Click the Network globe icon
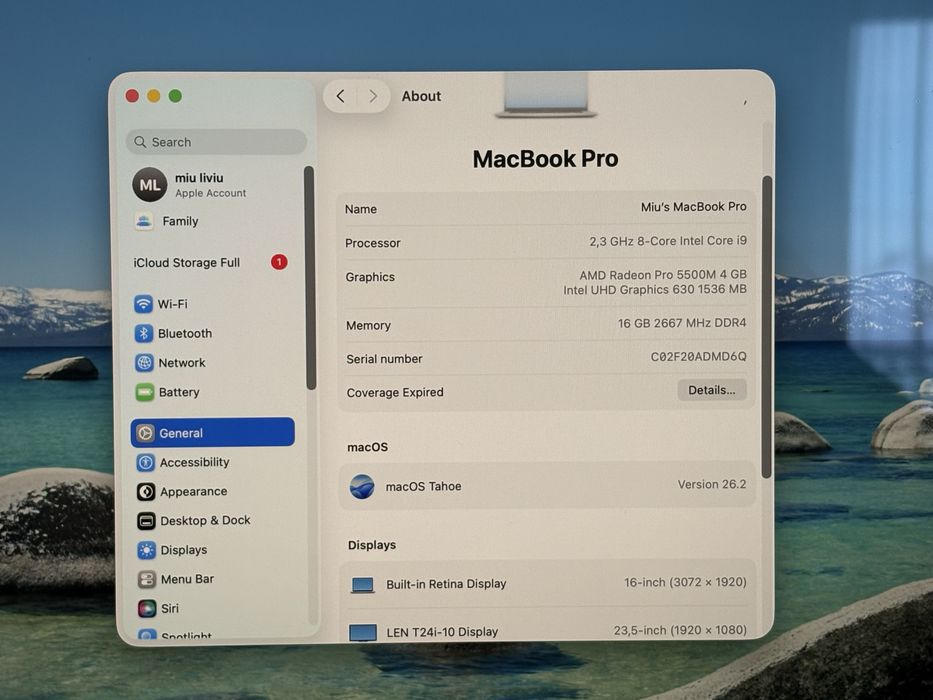This screenshot has height=700, width=933. coord(144,362)
